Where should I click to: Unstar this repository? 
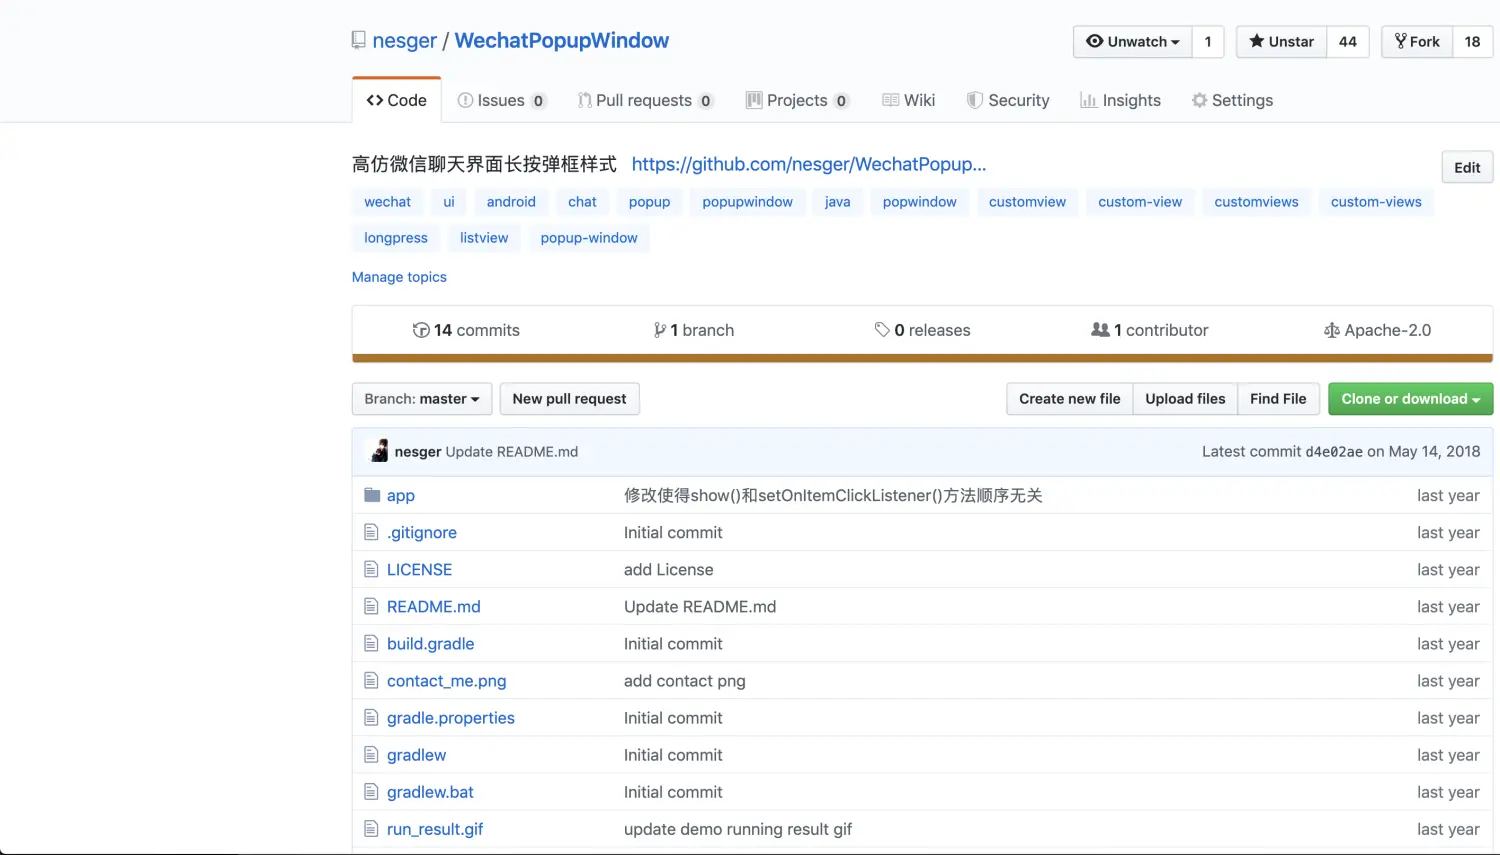coord(1282,41)
